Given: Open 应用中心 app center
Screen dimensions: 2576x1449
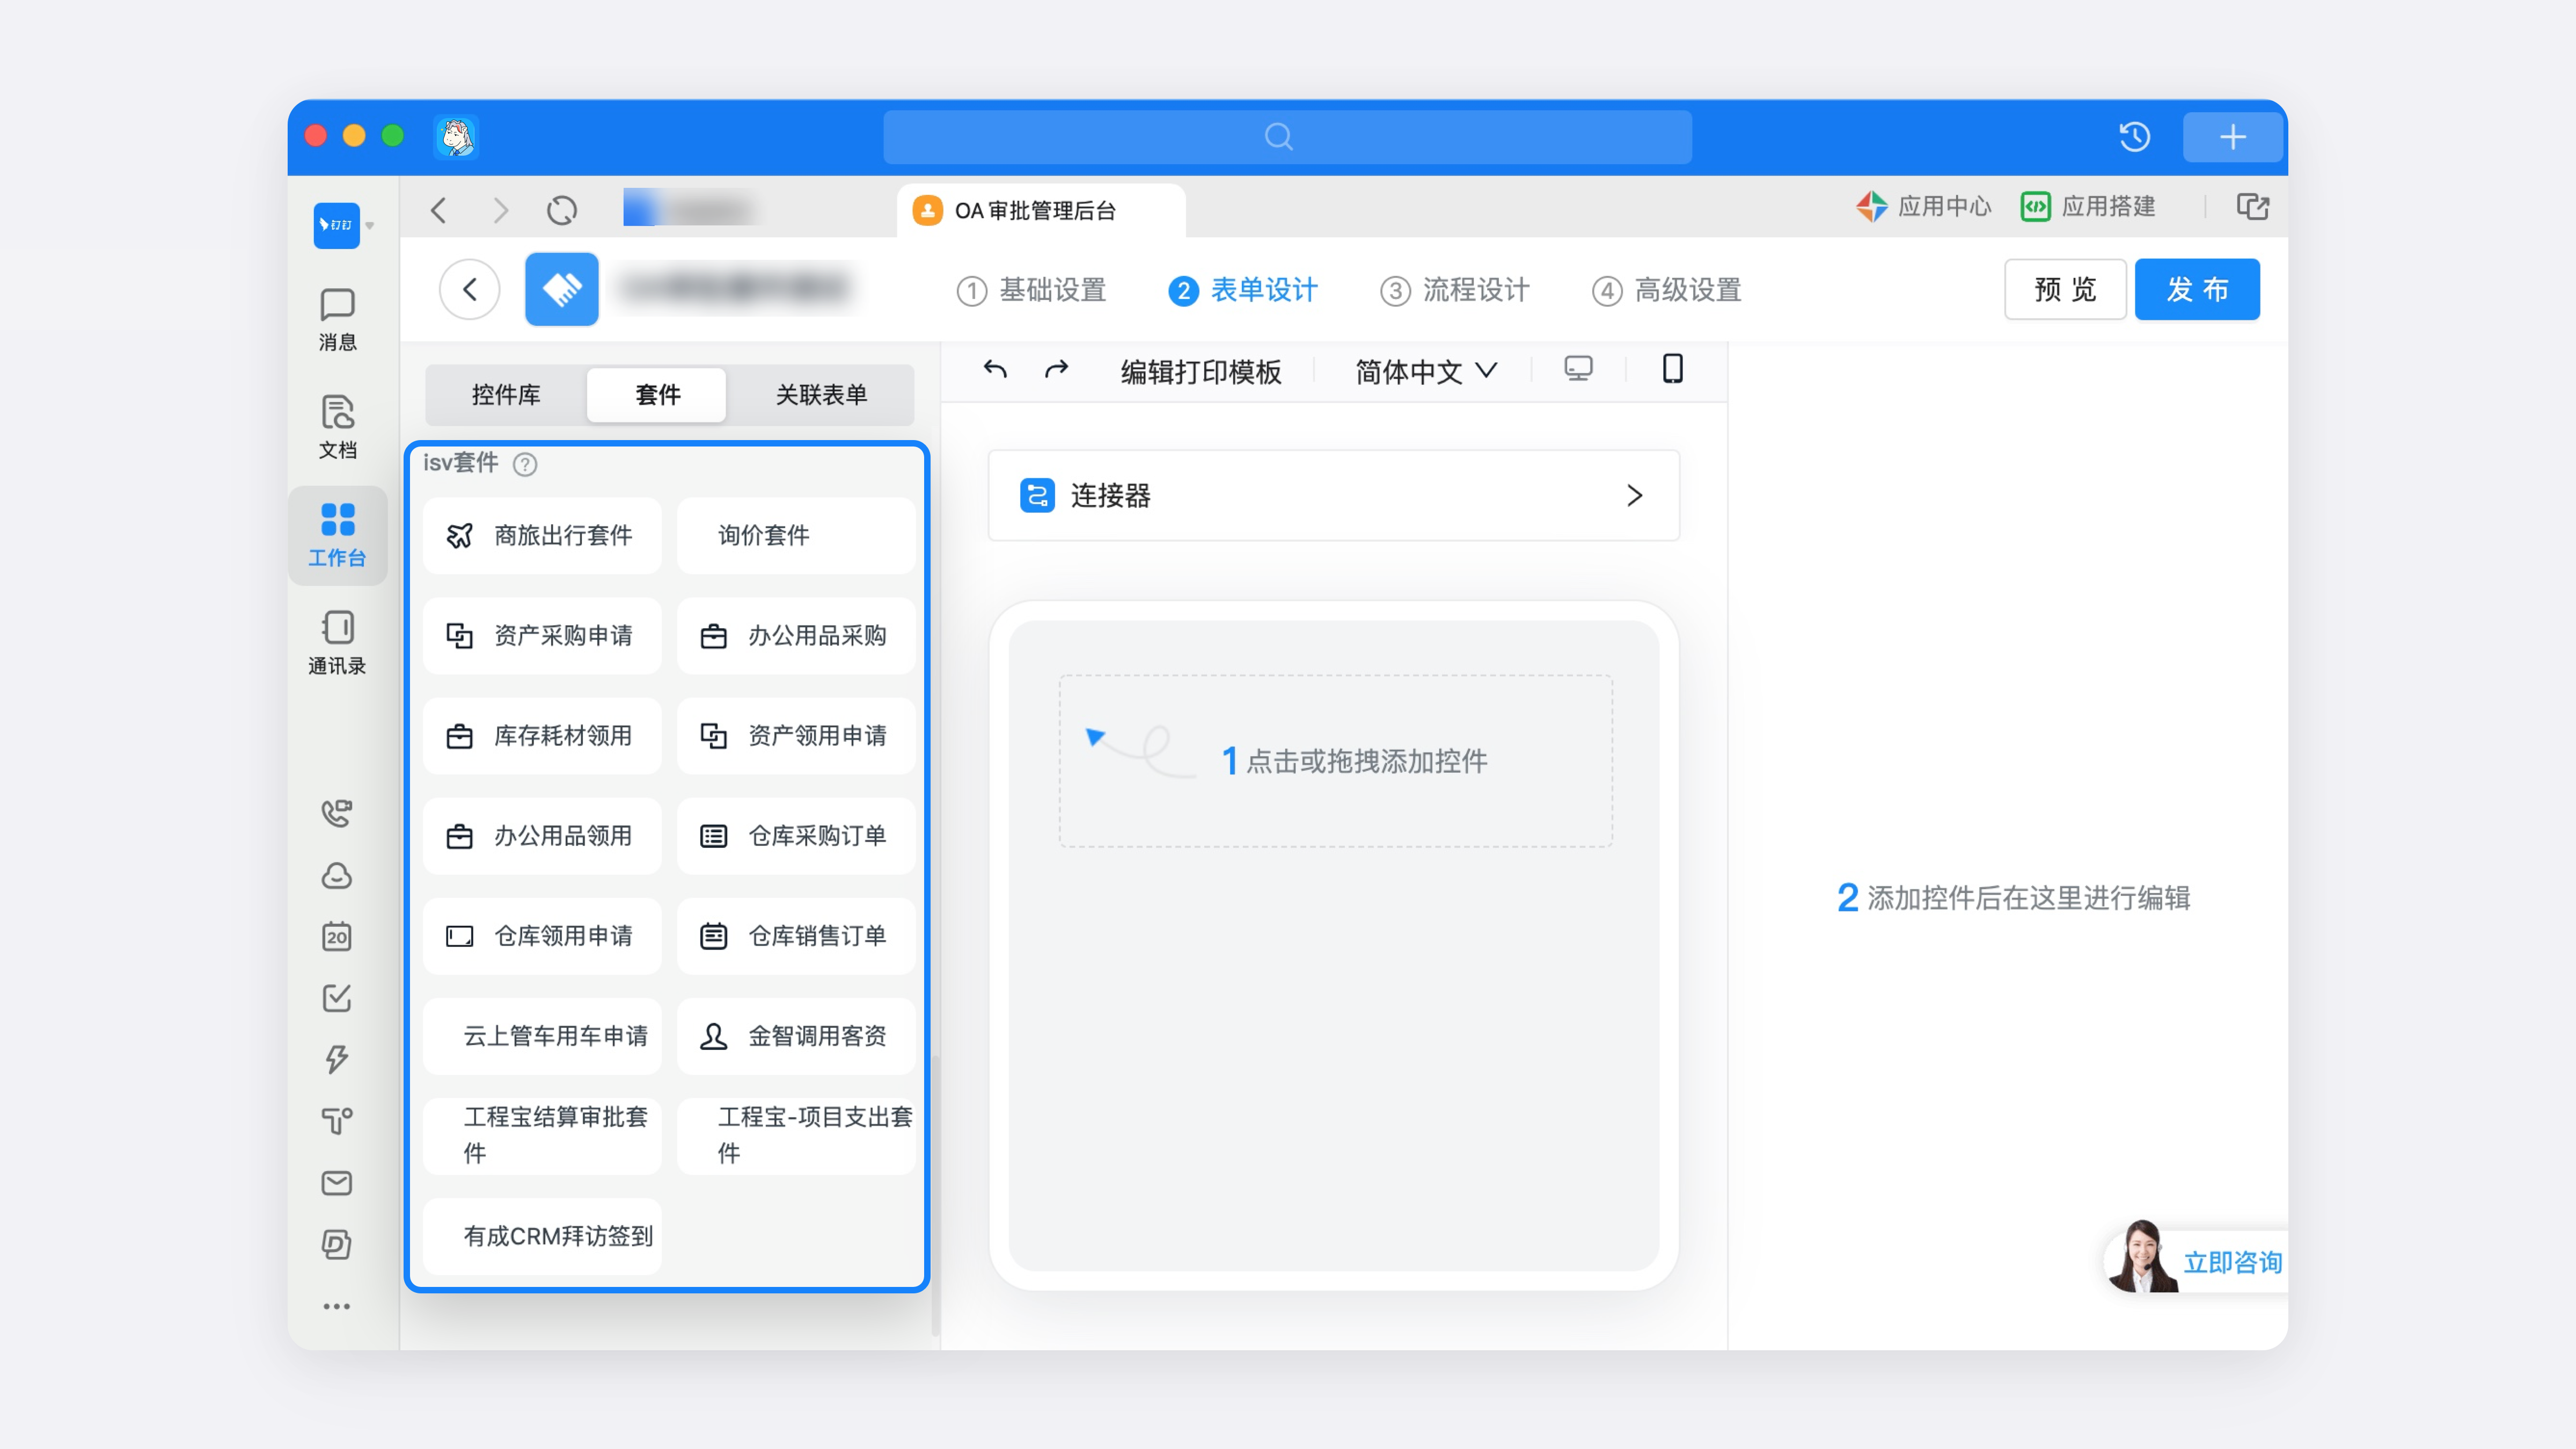Looking at the screenshot, I should (1923, 207).
